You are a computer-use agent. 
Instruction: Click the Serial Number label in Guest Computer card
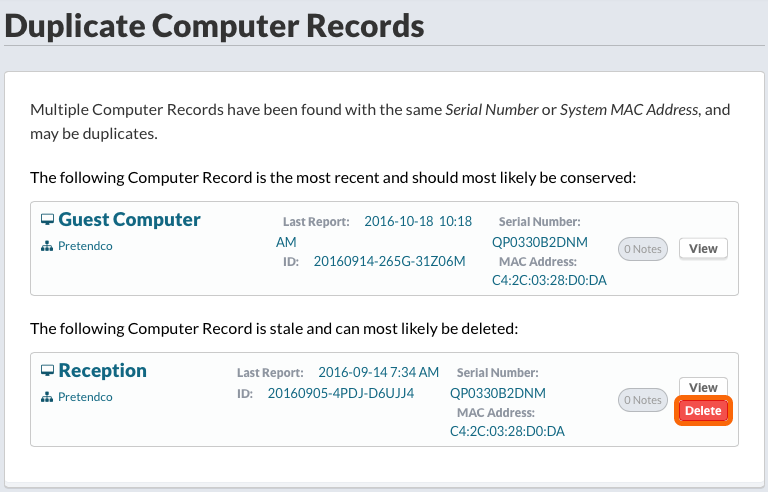click(540, 221)
